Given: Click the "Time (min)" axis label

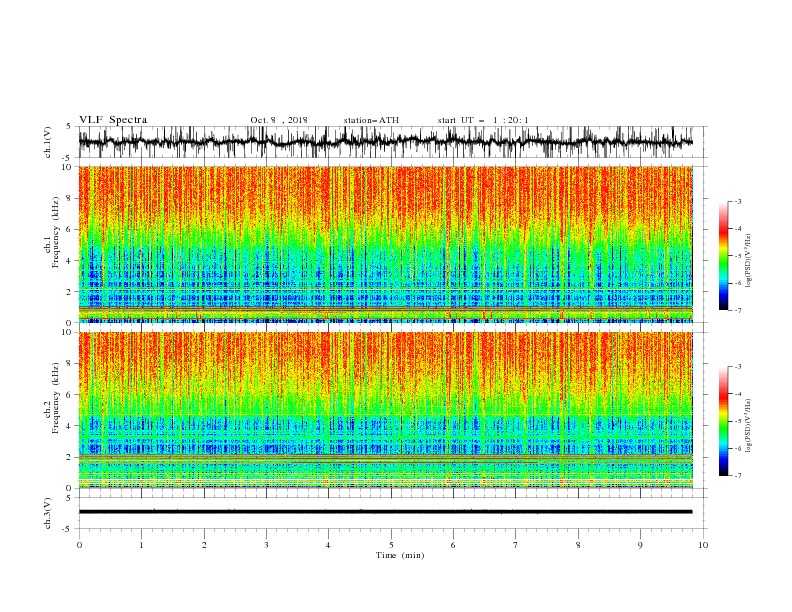Looking at the screenshot, I should [400, 555].
